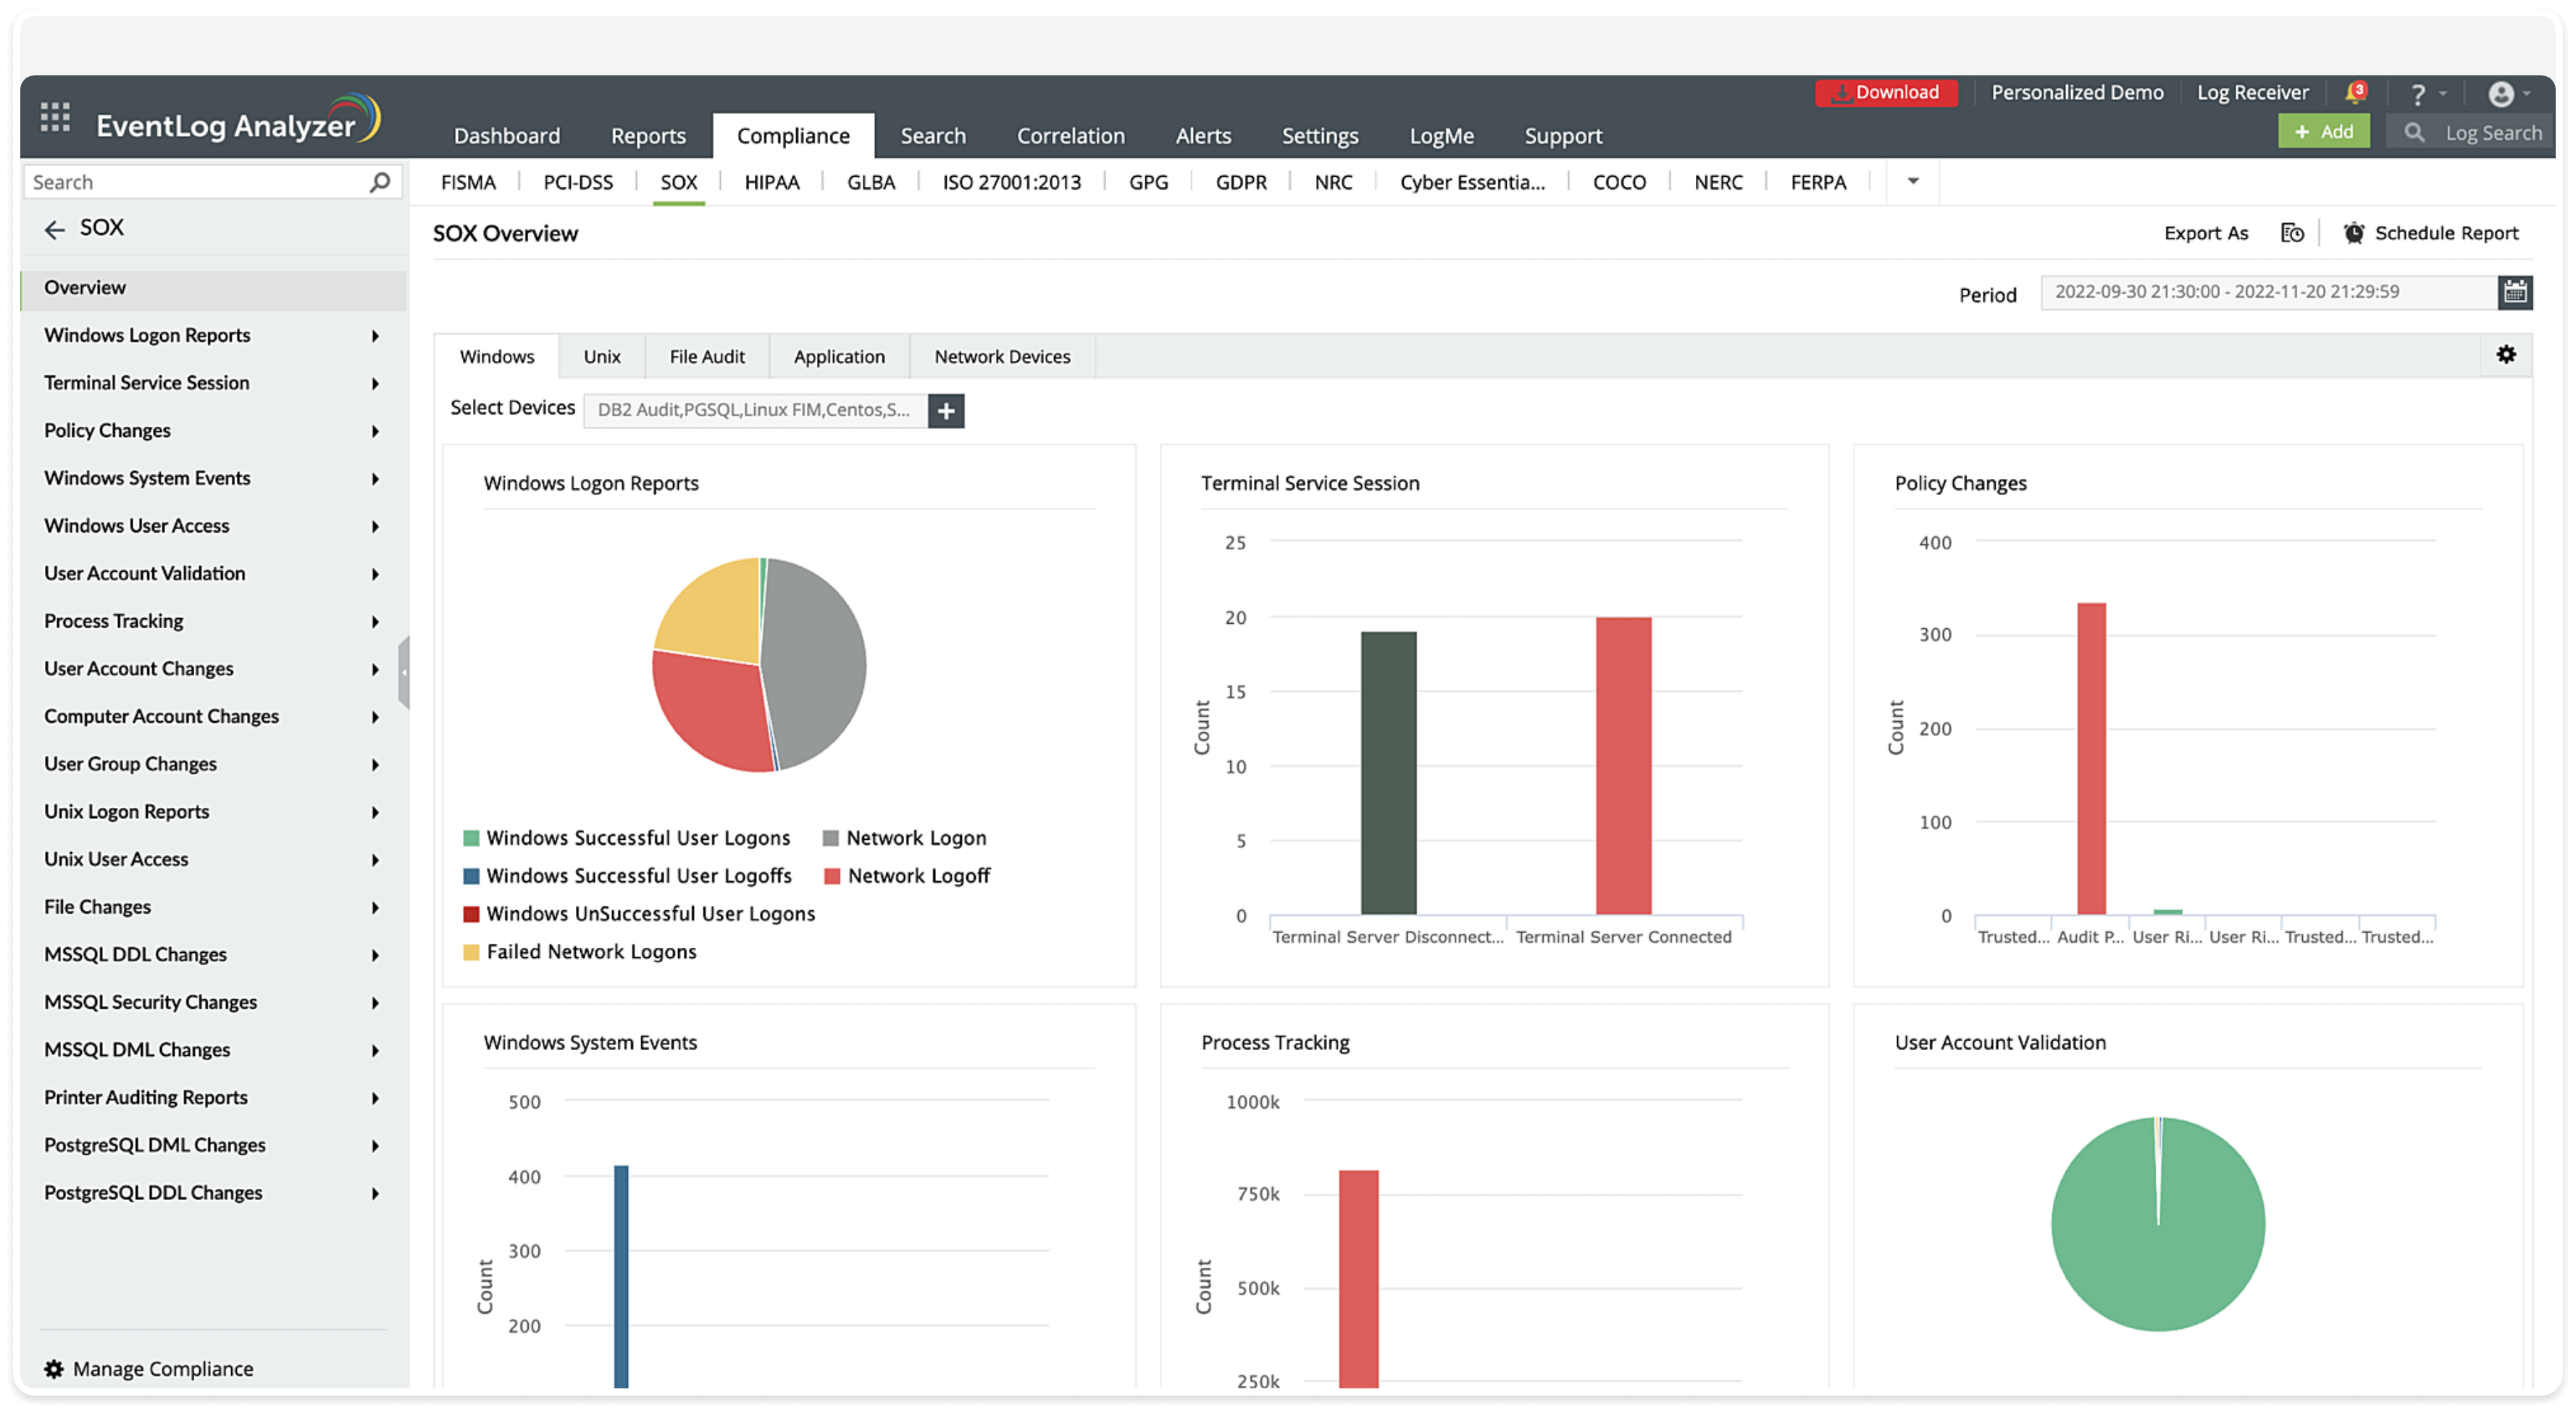Click the overview settings gear icon
This screenshot has width=2576, height=1413.
click(2506, 355)
